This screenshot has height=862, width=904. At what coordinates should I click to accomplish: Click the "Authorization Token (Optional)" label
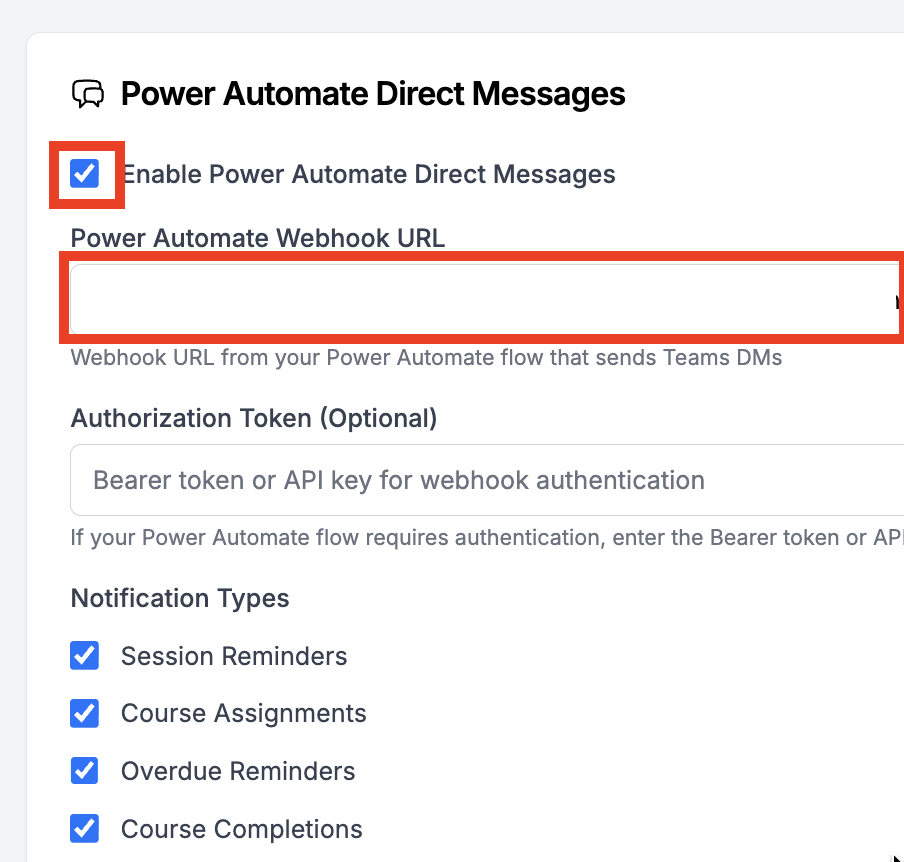[x=254, y=418]
